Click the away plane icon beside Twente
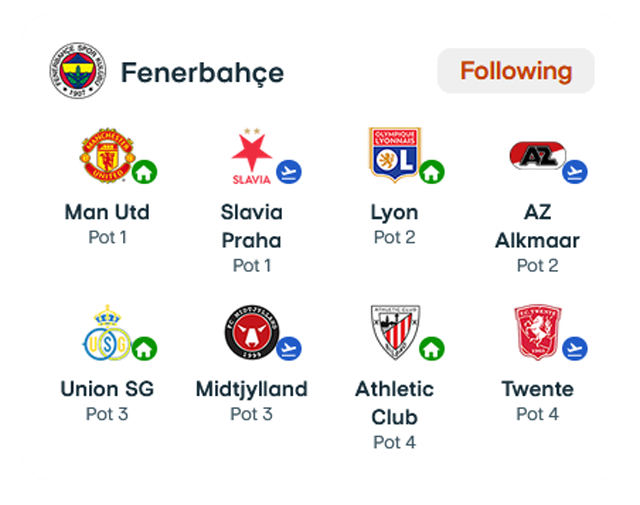Screen dimensions: 640x505 [575, 349]
